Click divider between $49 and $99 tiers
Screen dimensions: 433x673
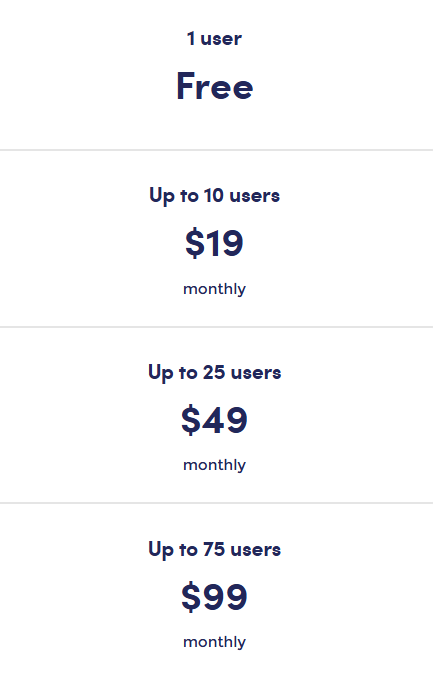click(x=216, y=503)
